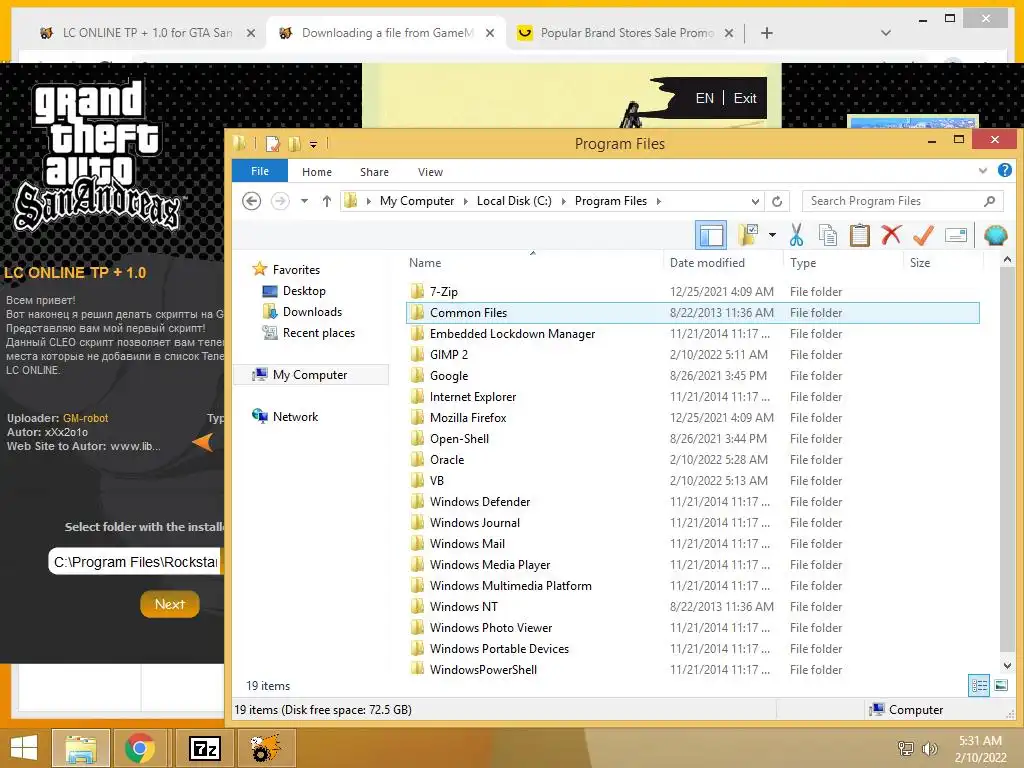Click install folder path input field
Image resolution: width=1024 pixels, height=768 pixels.
tap(136, 562)
